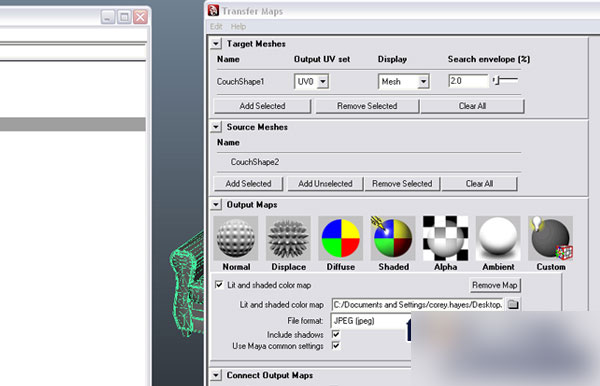Uncheck the Lit and shaded color map checkbox

[219, 285]
